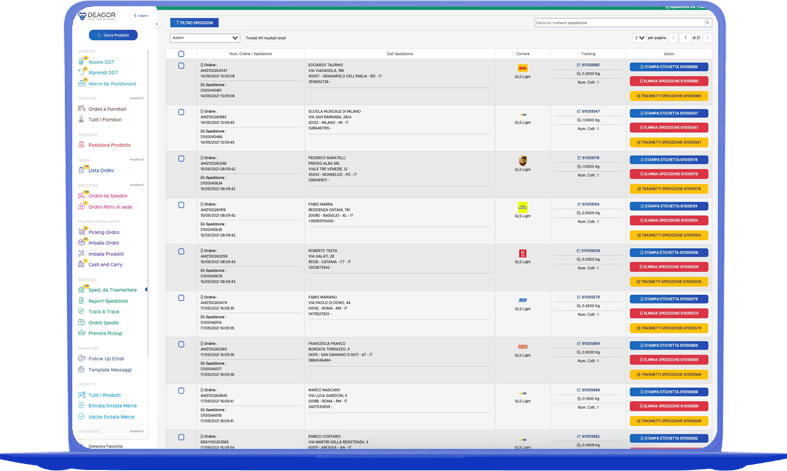Expand visualizza link in Inventario section
The width and height of the screenshot is (787, 471).
[137, 431]
